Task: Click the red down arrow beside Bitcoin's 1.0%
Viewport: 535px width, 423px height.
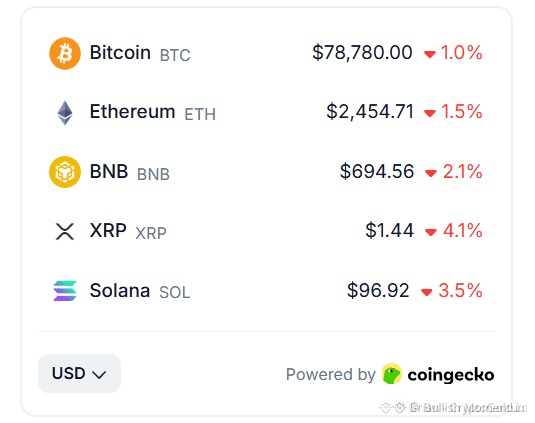Action: [x=430, y=54]
